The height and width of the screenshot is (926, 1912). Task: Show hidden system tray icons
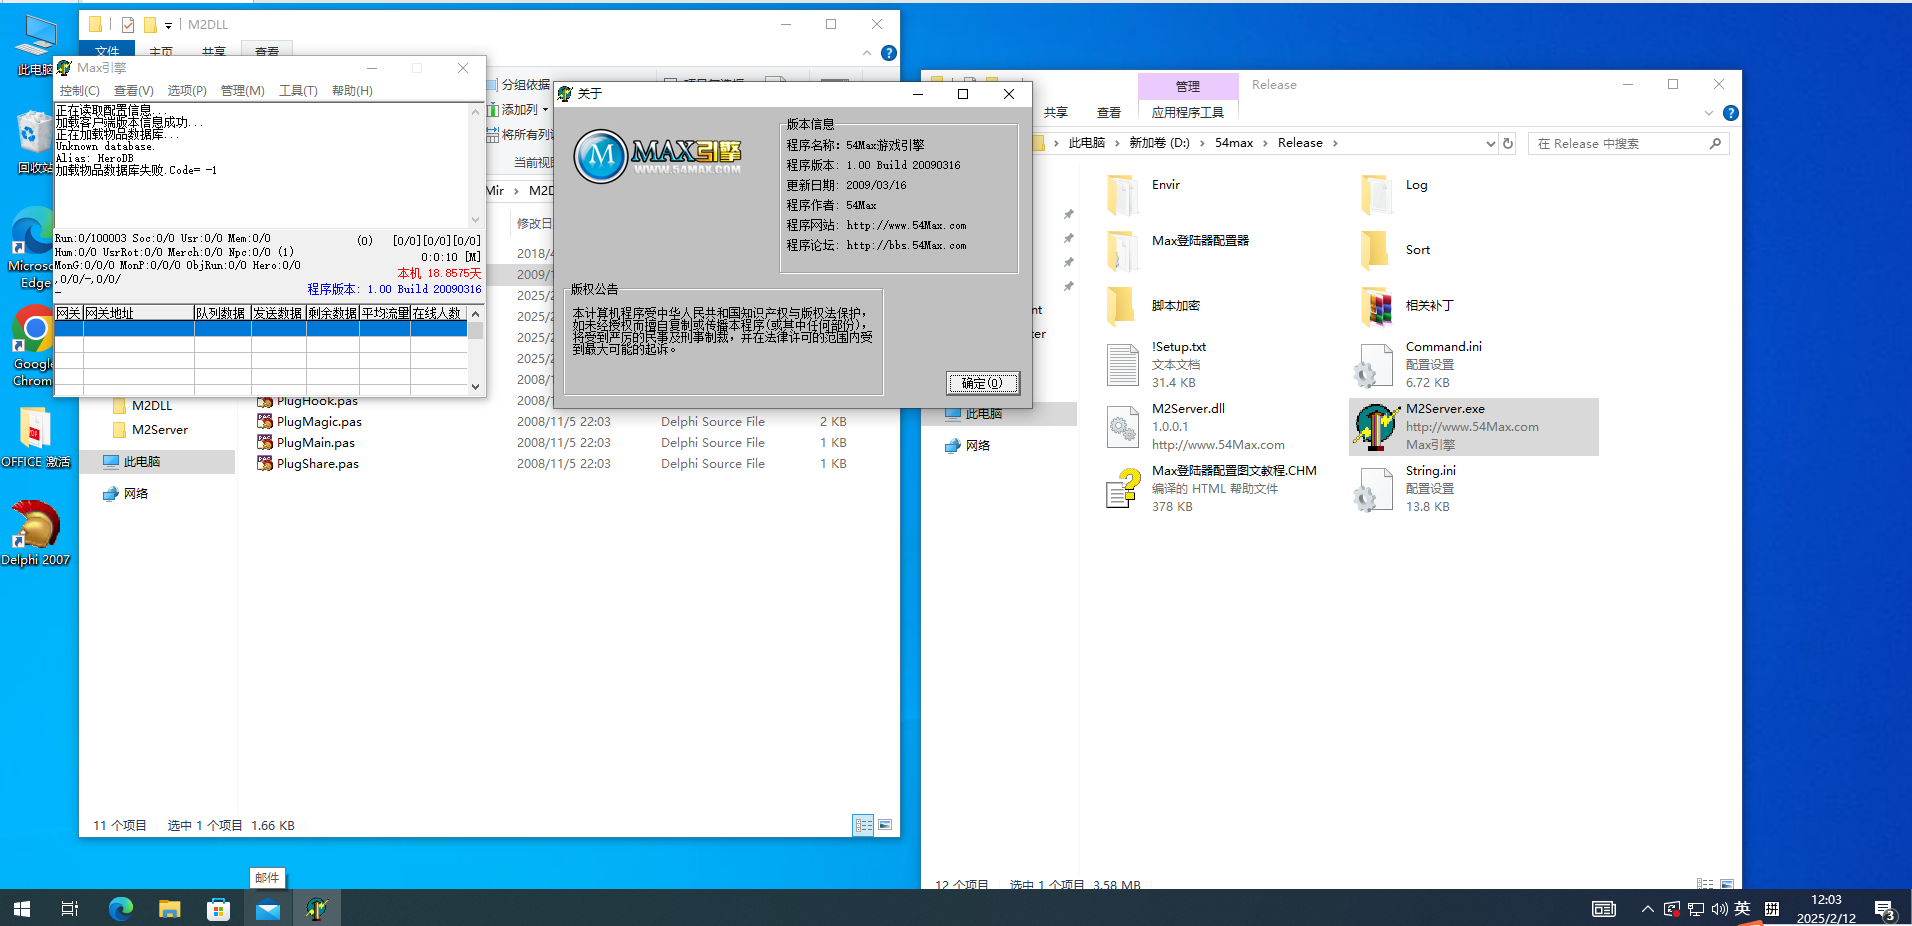[1647, 909]
